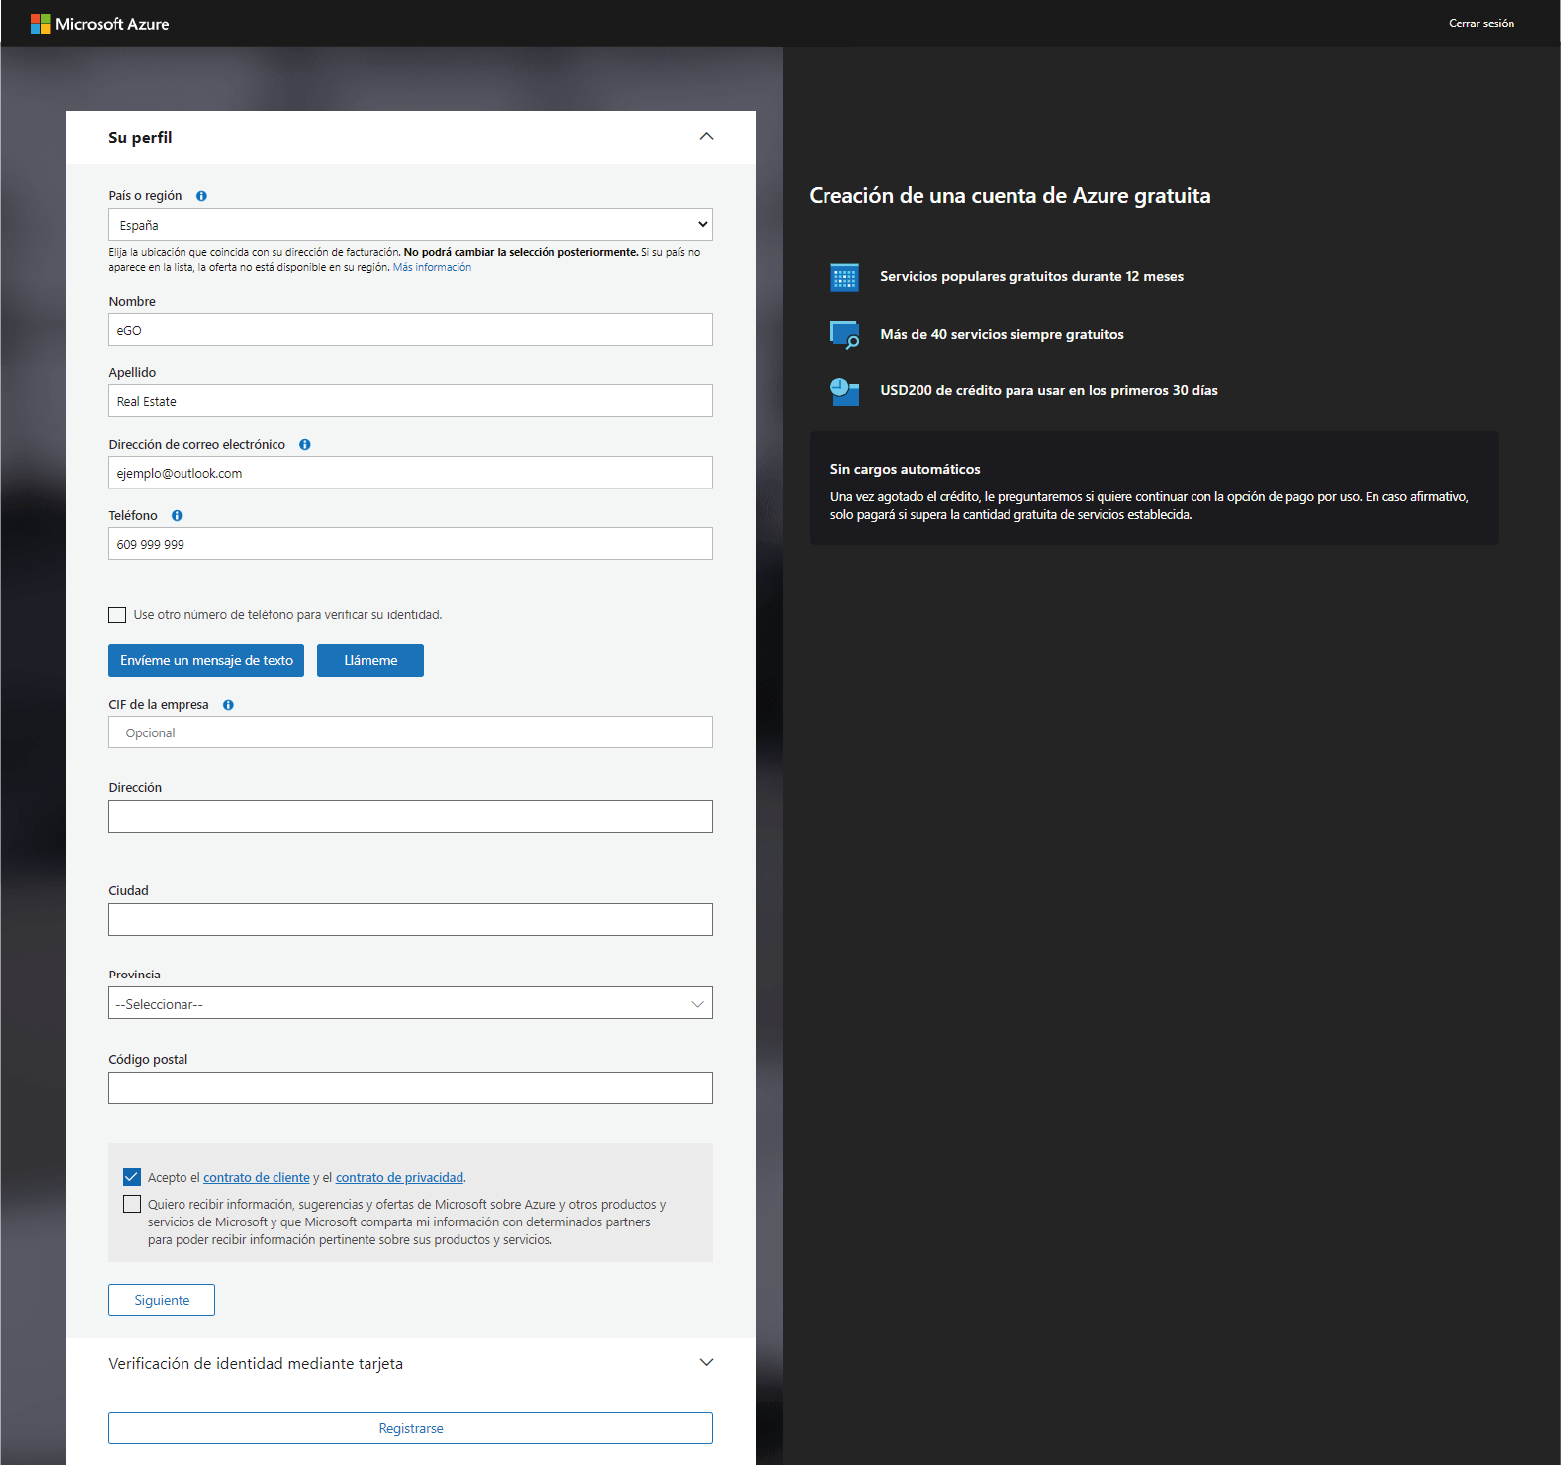This screenshot has height=1466, width=1561.
Task: Click Envíeme un mensaje de texto button
Action: pos(206,661)
